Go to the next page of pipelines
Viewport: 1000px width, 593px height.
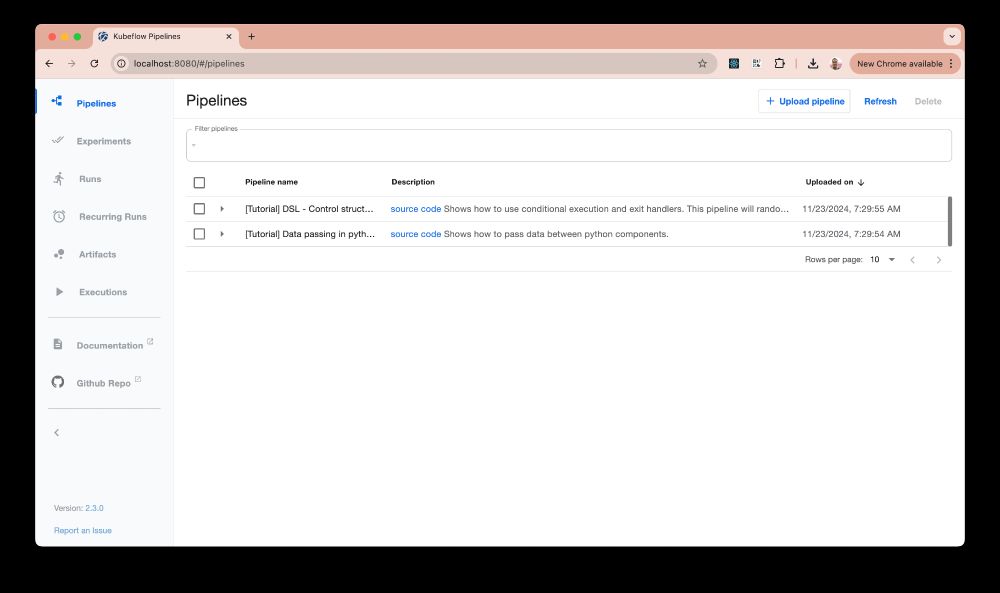tap(939, 260)
